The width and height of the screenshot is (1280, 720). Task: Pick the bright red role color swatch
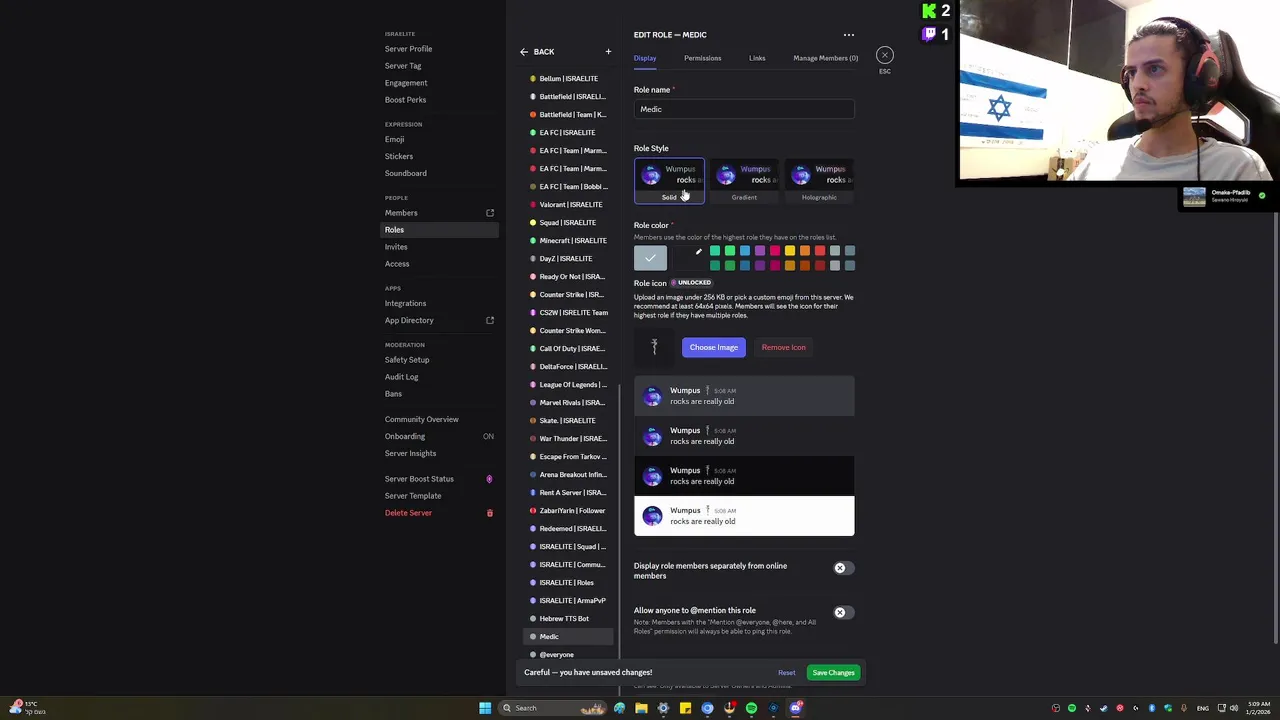(x=820, y=250)
